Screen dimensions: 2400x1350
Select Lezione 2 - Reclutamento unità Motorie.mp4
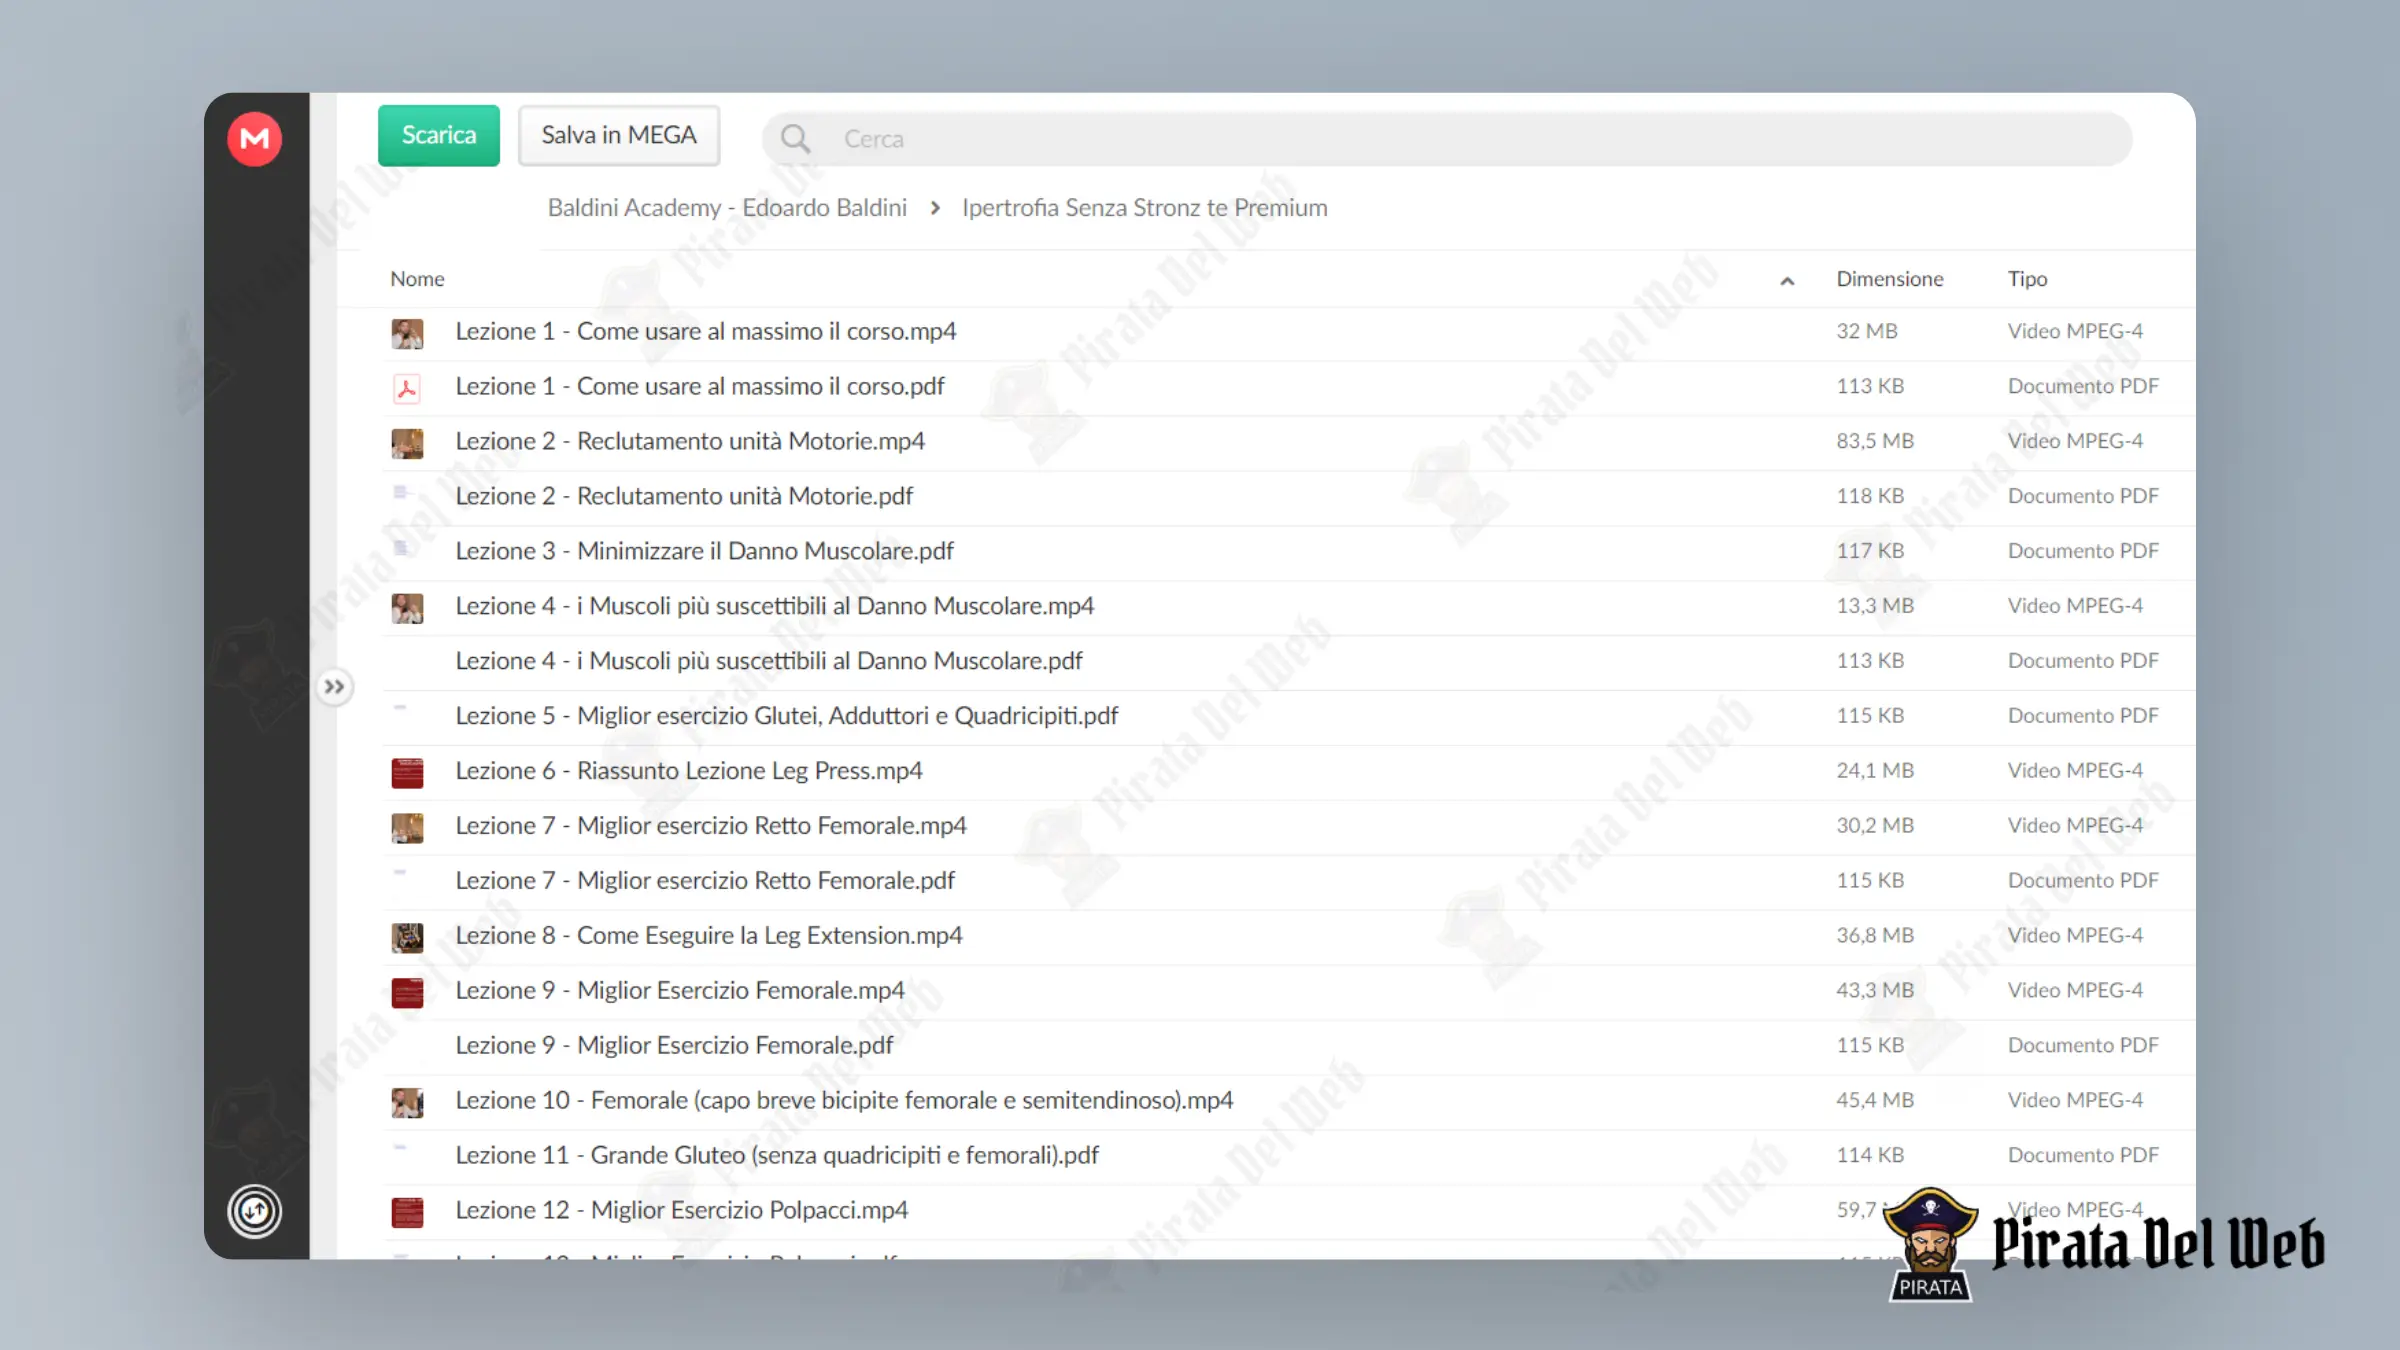click(690, 441)
